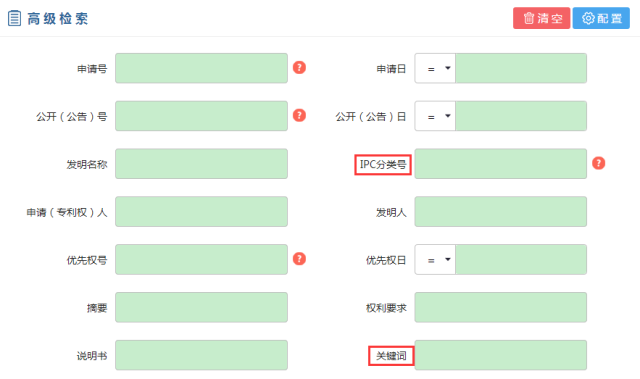Focus the IPC分类号 input field

click(x=501, y=164)
